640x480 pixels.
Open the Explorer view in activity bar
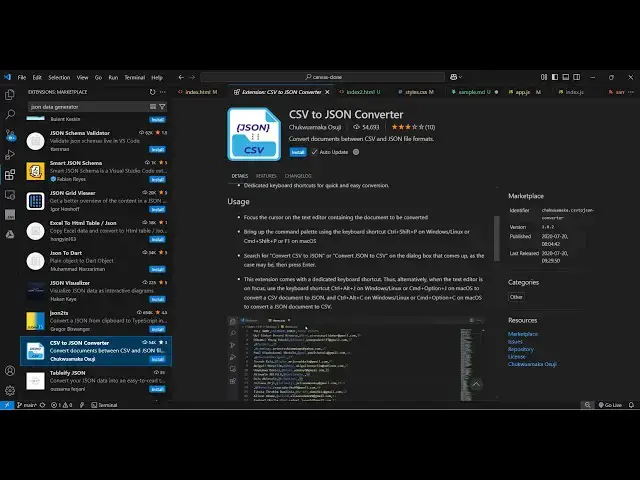pos(10,95)
